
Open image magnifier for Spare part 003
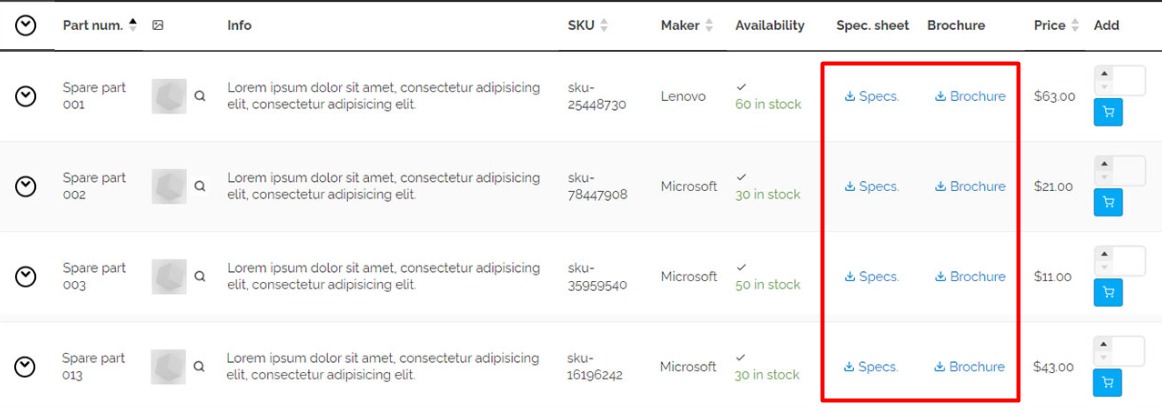pos(200,277)
